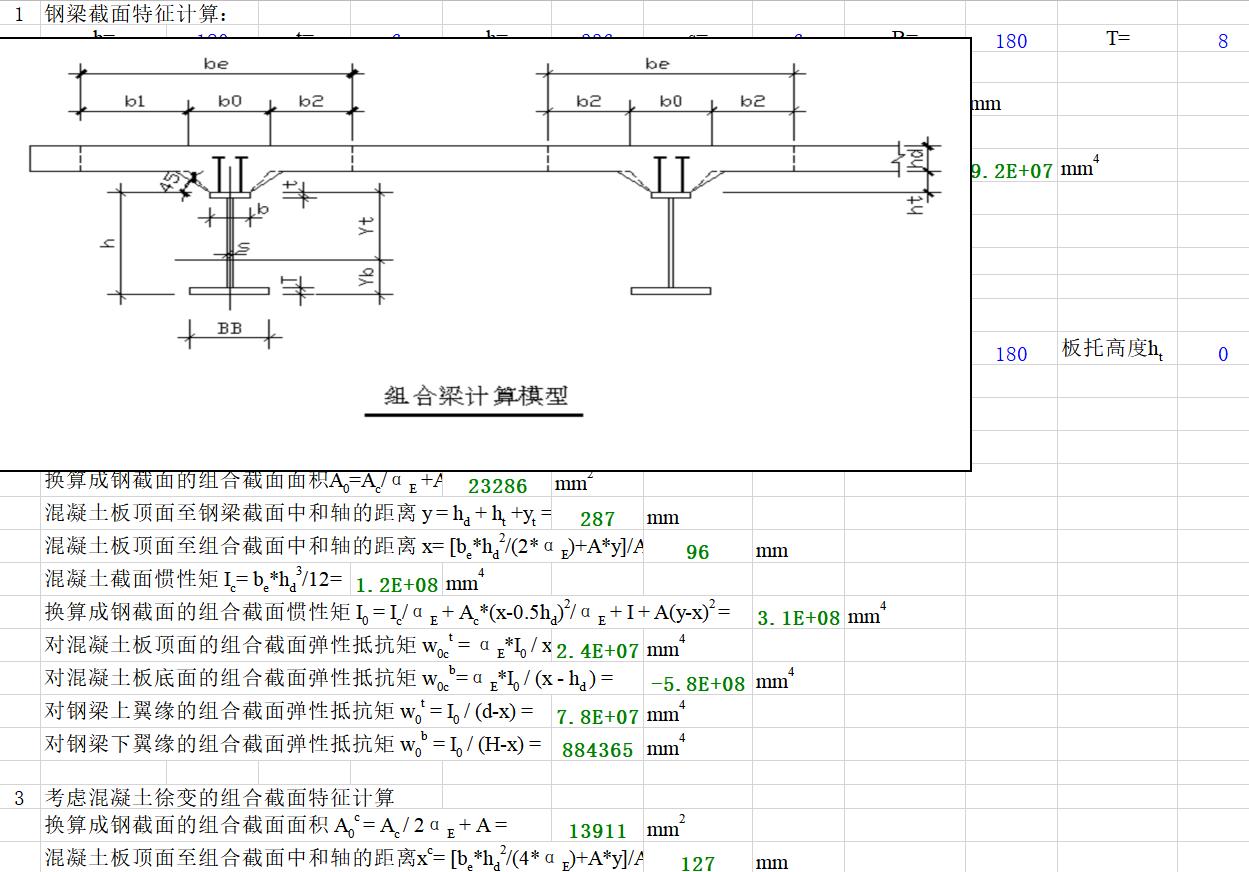Select the result value 2.4E+07
This screenshot has height=872, width=1249.
pyautogui.click(x=597, y=651)
